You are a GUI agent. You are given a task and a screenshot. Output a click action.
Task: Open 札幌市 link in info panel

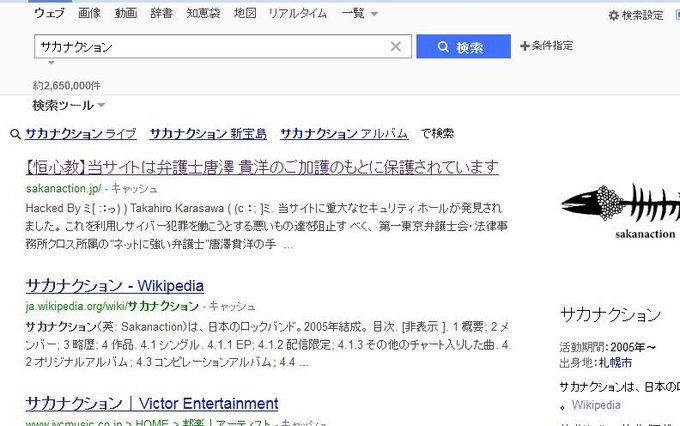click(615, 363)
